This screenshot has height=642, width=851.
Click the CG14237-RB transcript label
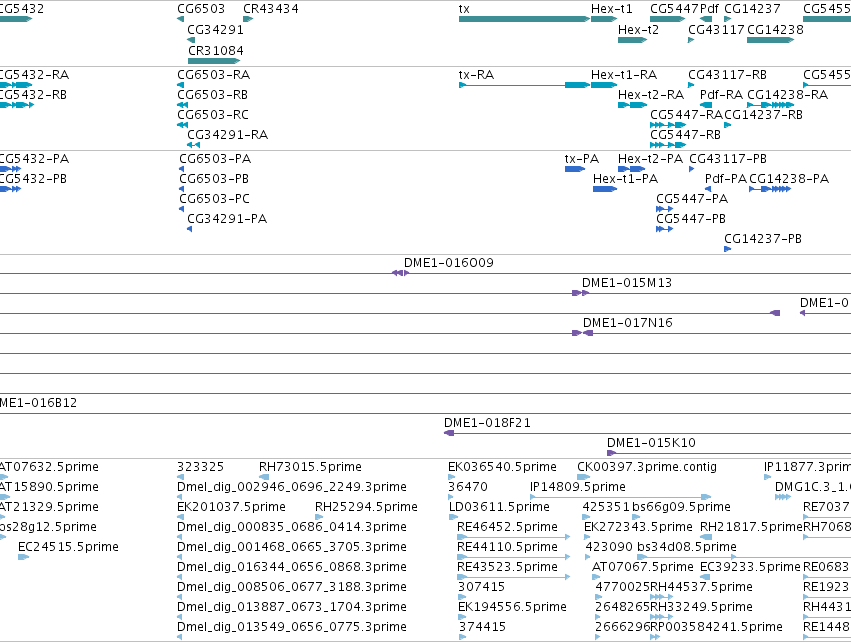(764, 115)
